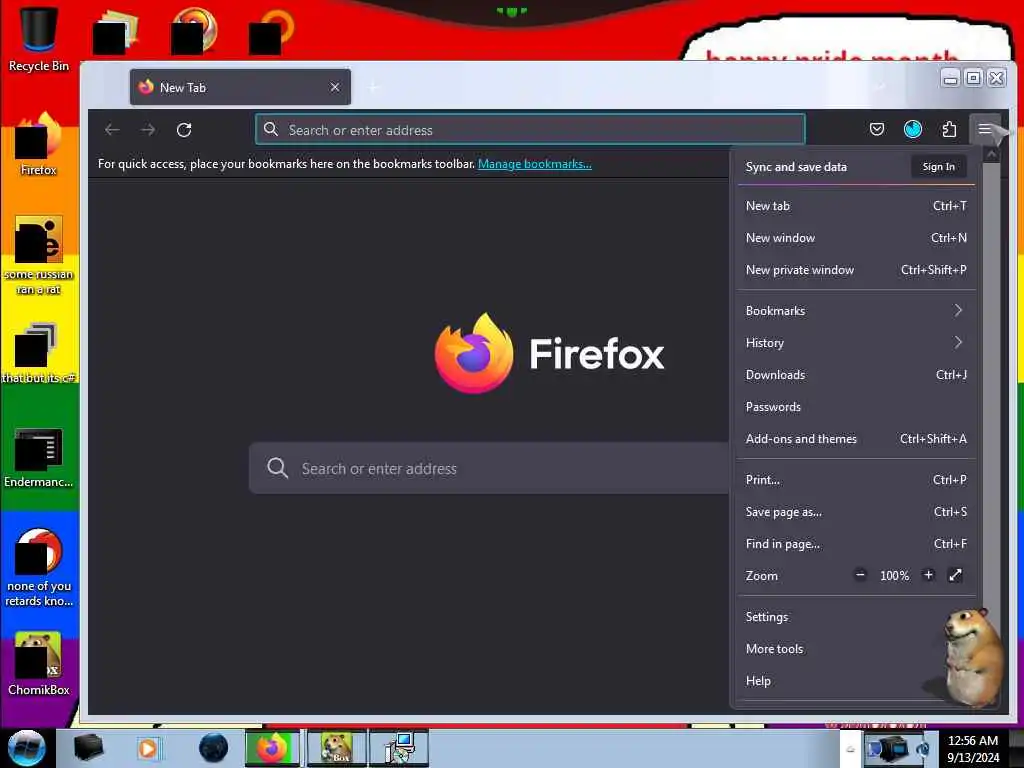List all tabs dropdown arrow
Viewport: 1024px width, 768px height.
[880, 86]
